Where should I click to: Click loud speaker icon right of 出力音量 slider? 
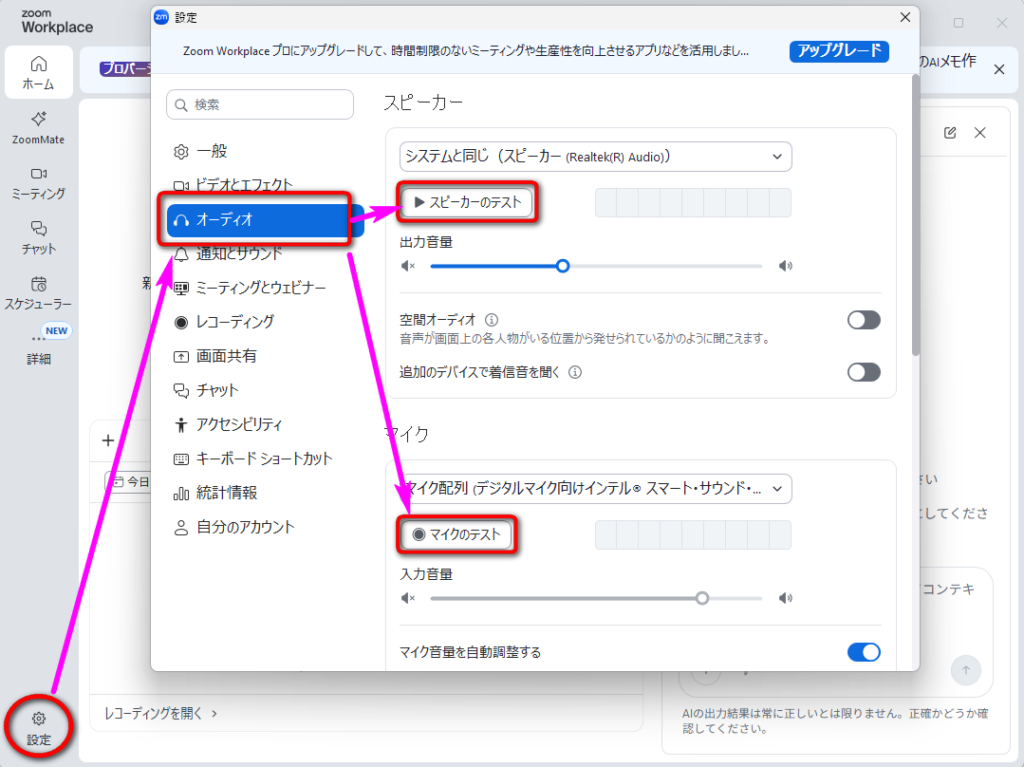pyautogui.click(x=785, y=266)
